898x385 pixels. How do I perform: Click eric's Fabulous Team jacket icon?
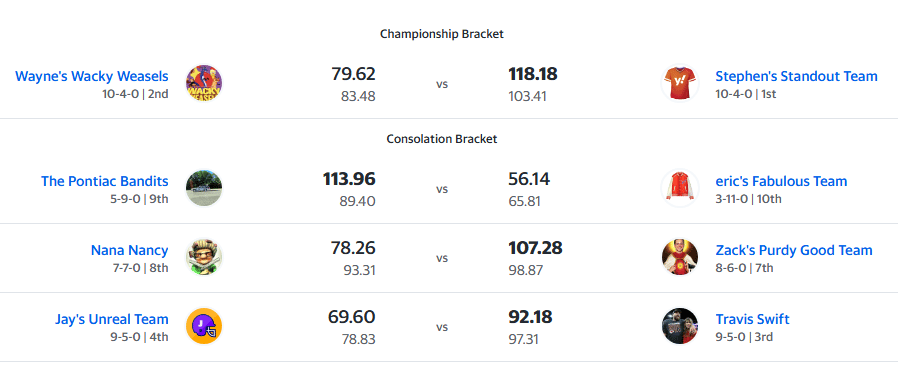click(x=680, y=188)
